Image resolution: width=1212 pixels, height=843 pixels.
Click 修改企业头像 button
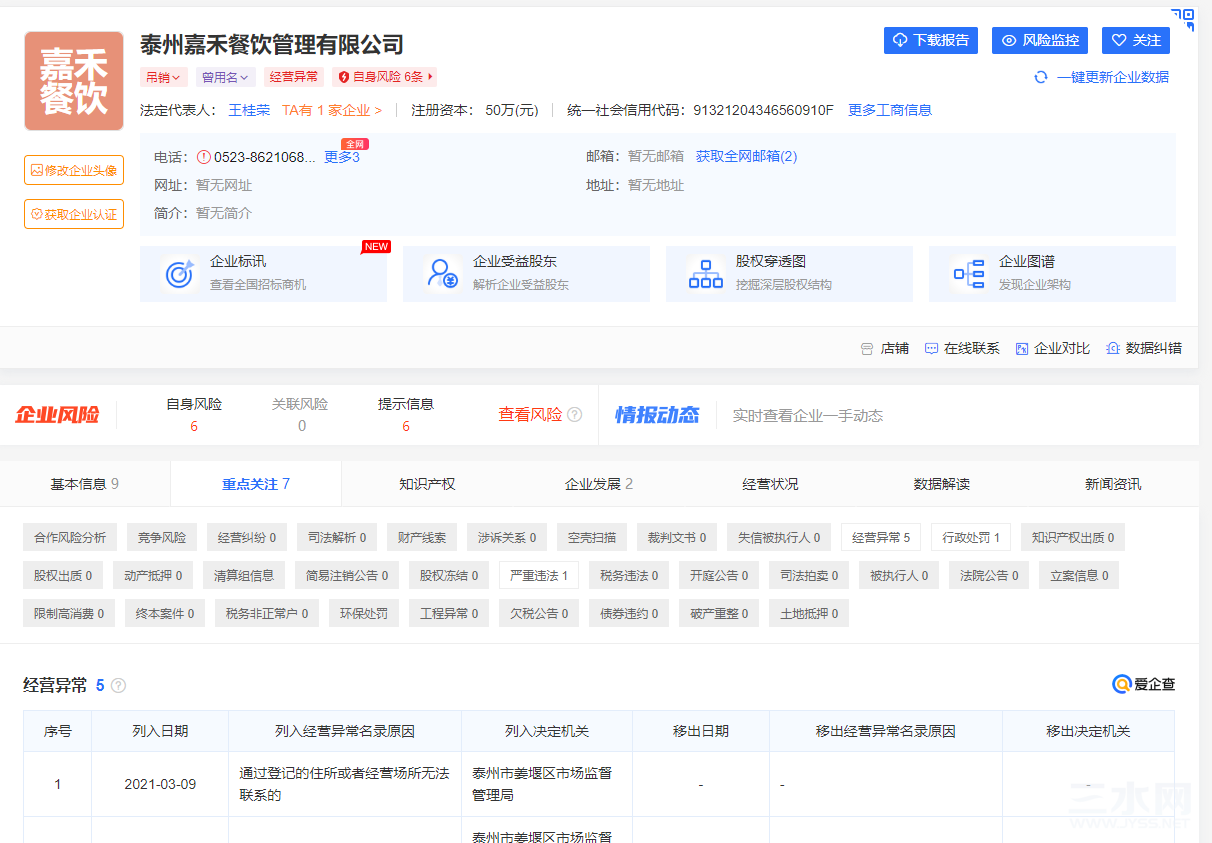pos(74,170)
